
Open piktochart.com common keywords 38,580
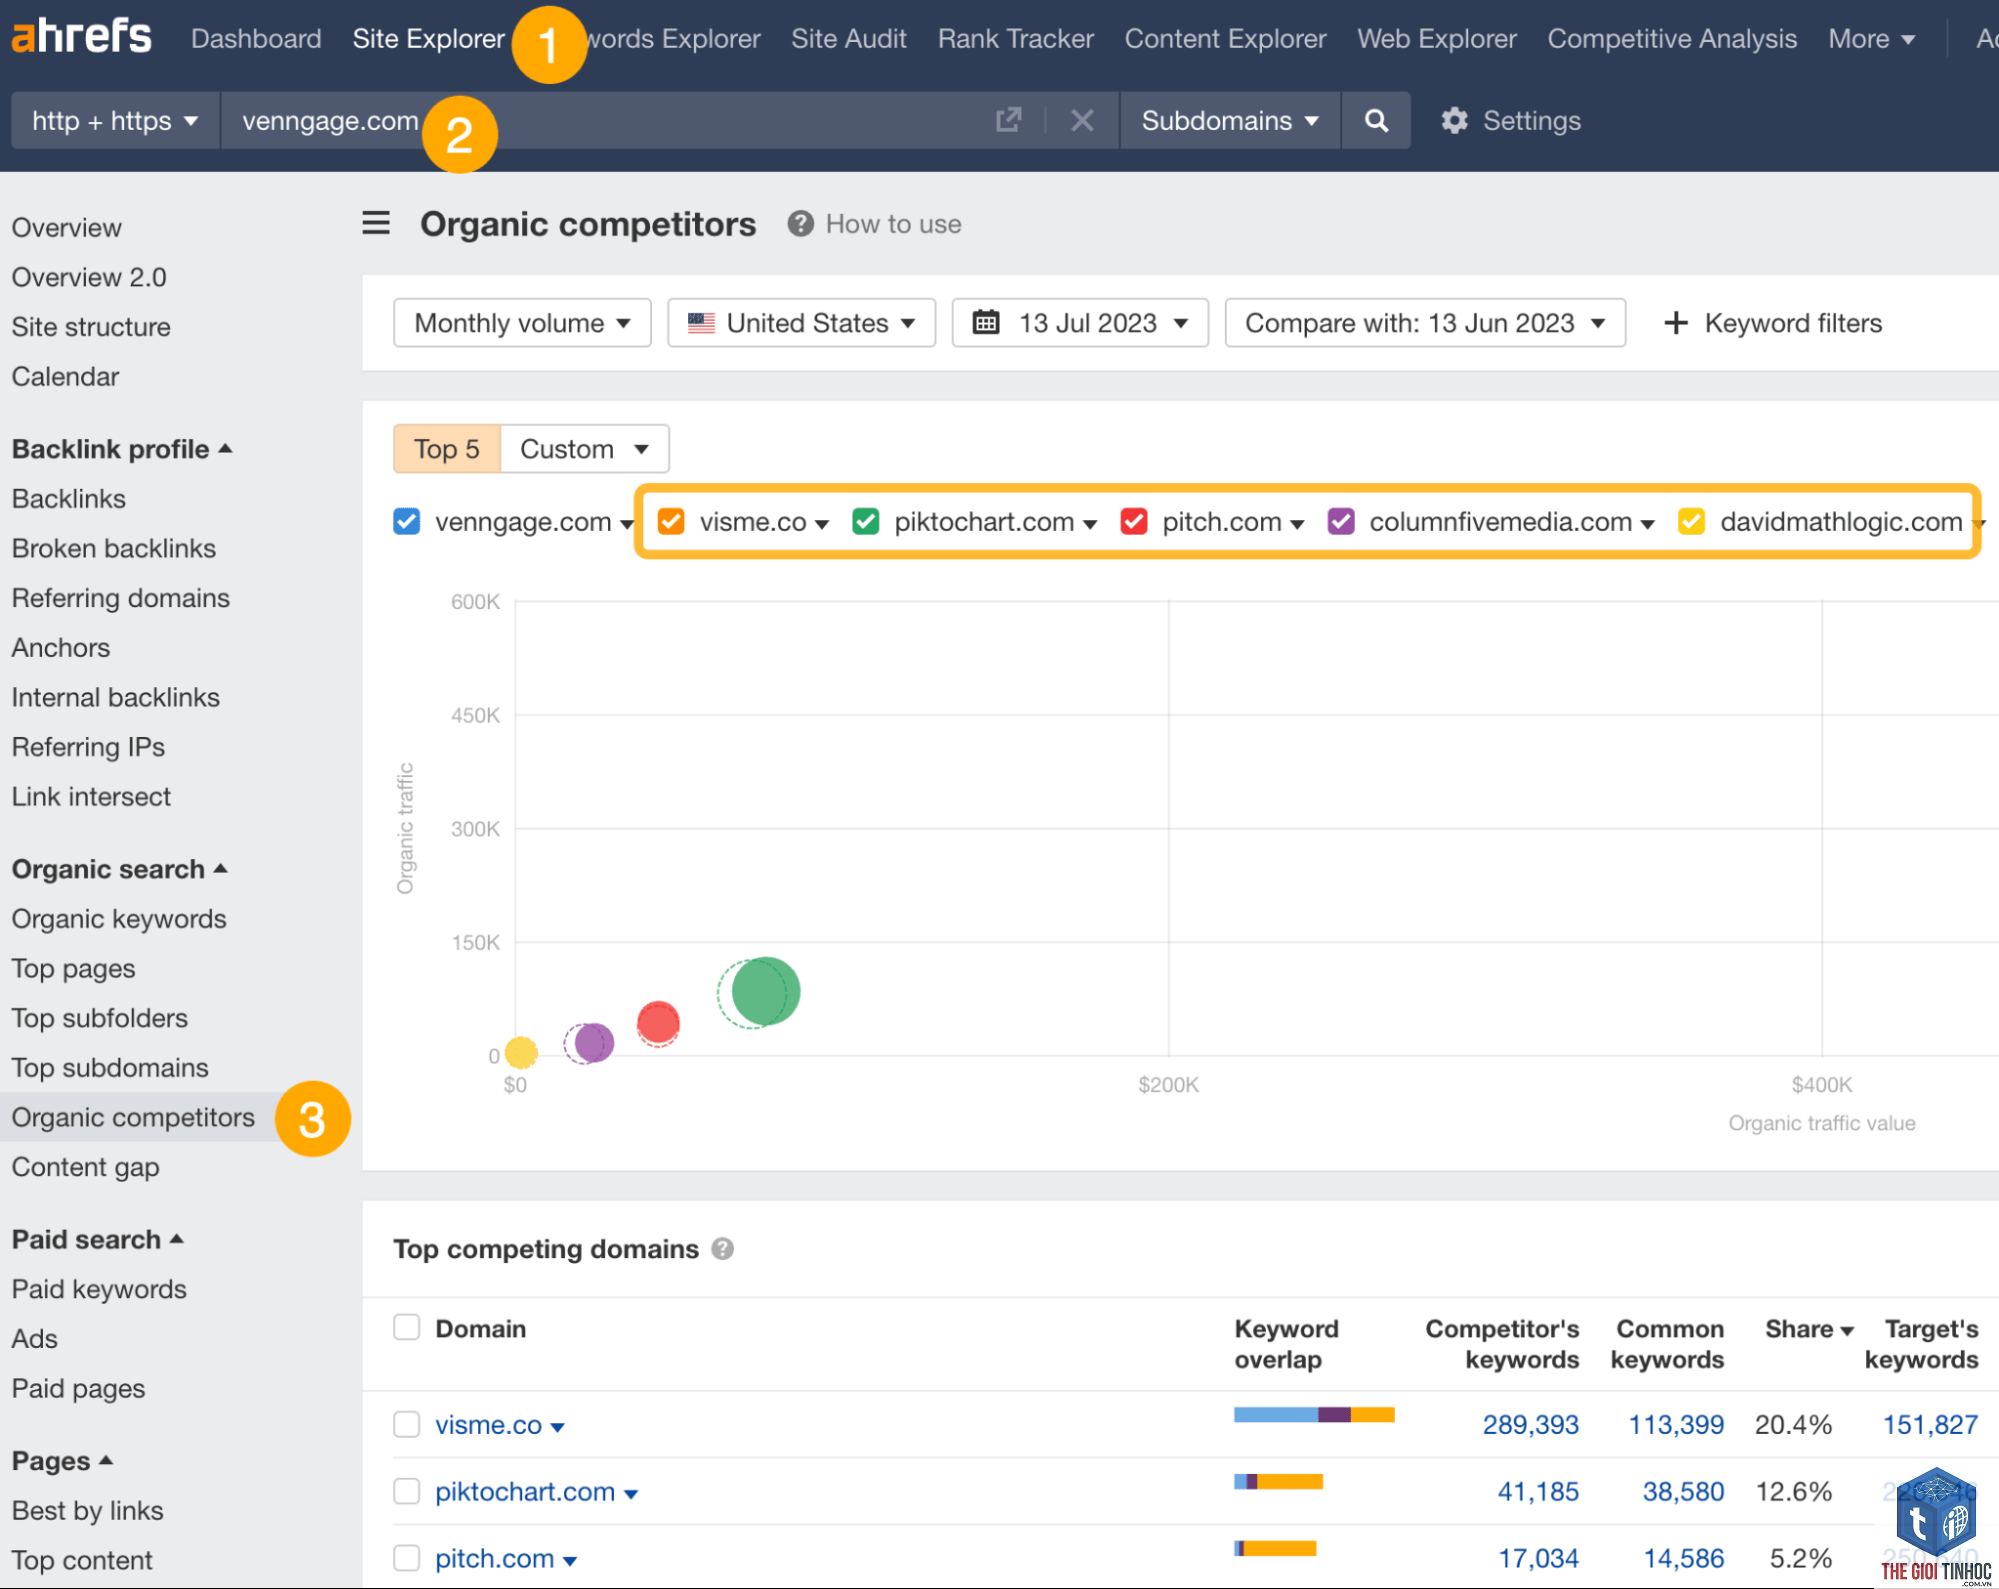point(1683,1491)
